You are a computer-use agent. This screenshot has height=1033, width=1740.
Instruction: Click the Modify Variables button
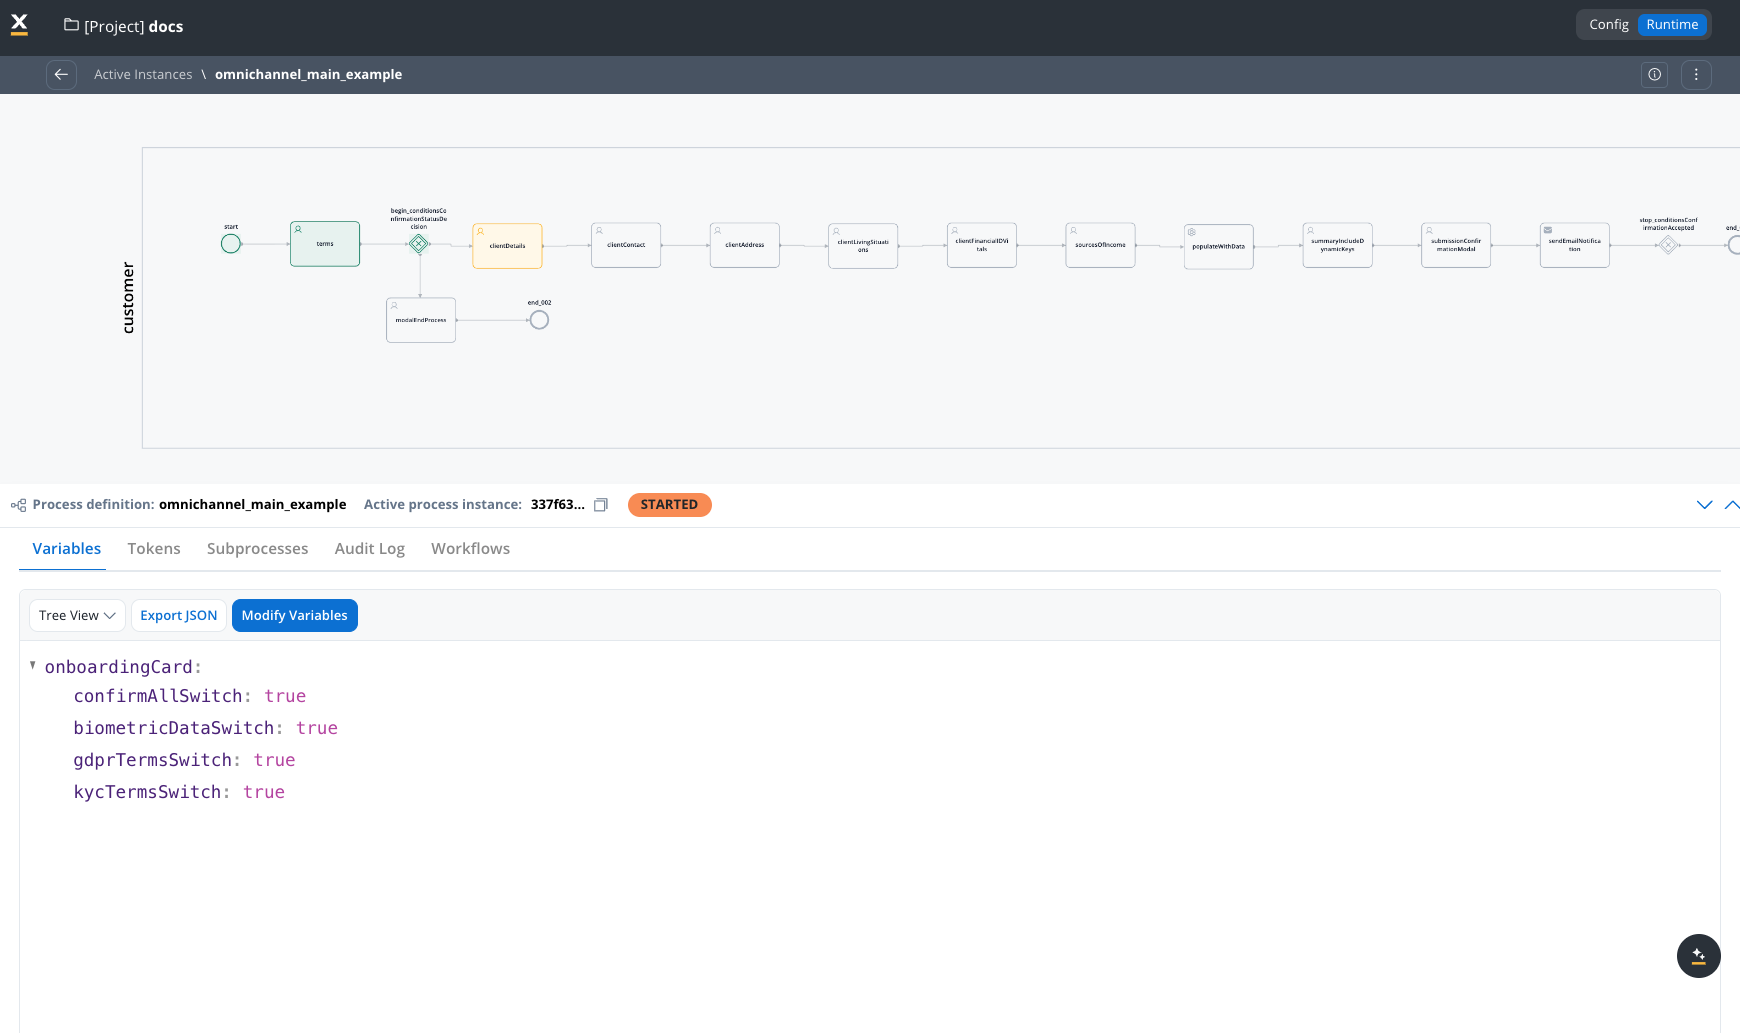294,616
